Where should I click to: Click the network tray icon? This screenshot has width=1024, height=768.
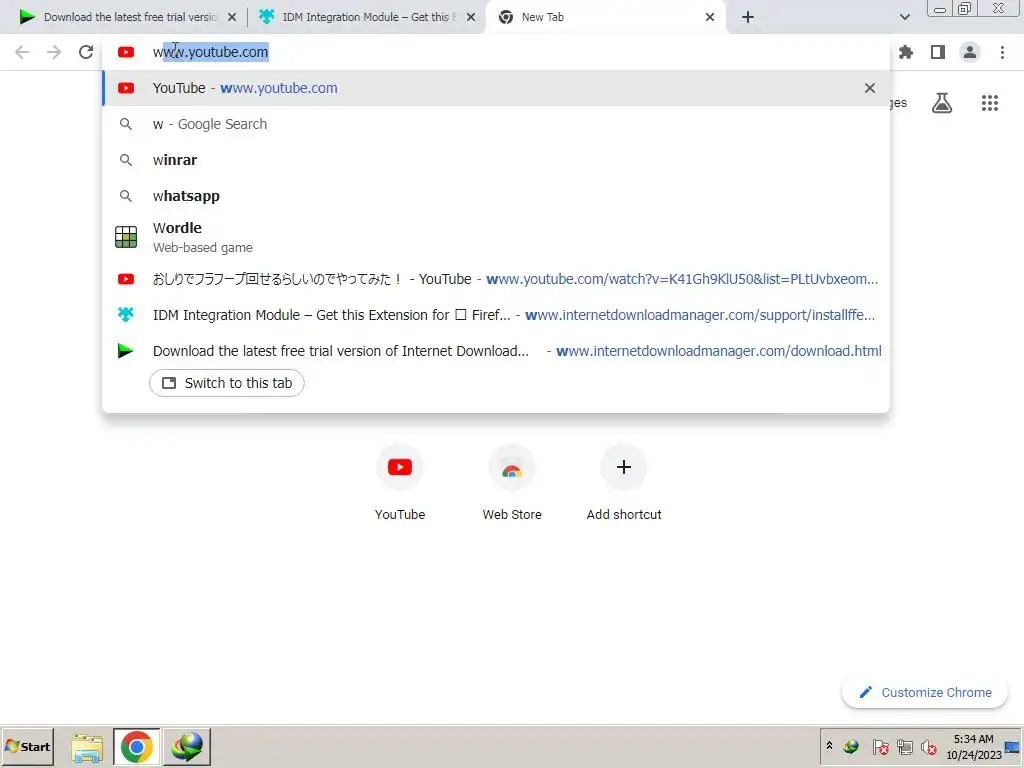click(x=904, y=746)
